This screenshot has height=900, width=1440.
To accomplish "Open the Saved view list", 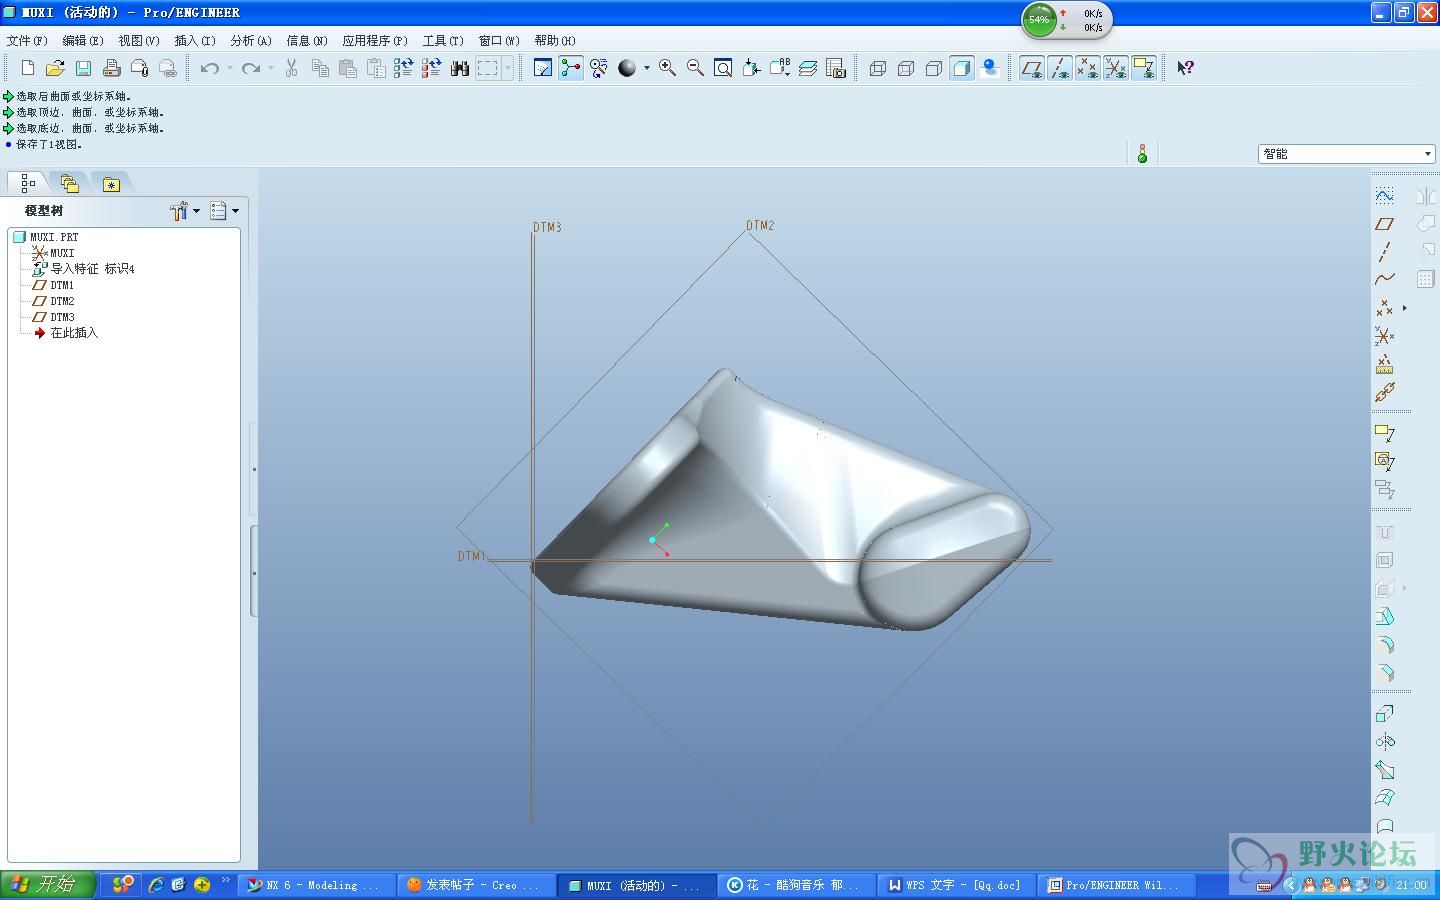I will [x=779, y=68].
